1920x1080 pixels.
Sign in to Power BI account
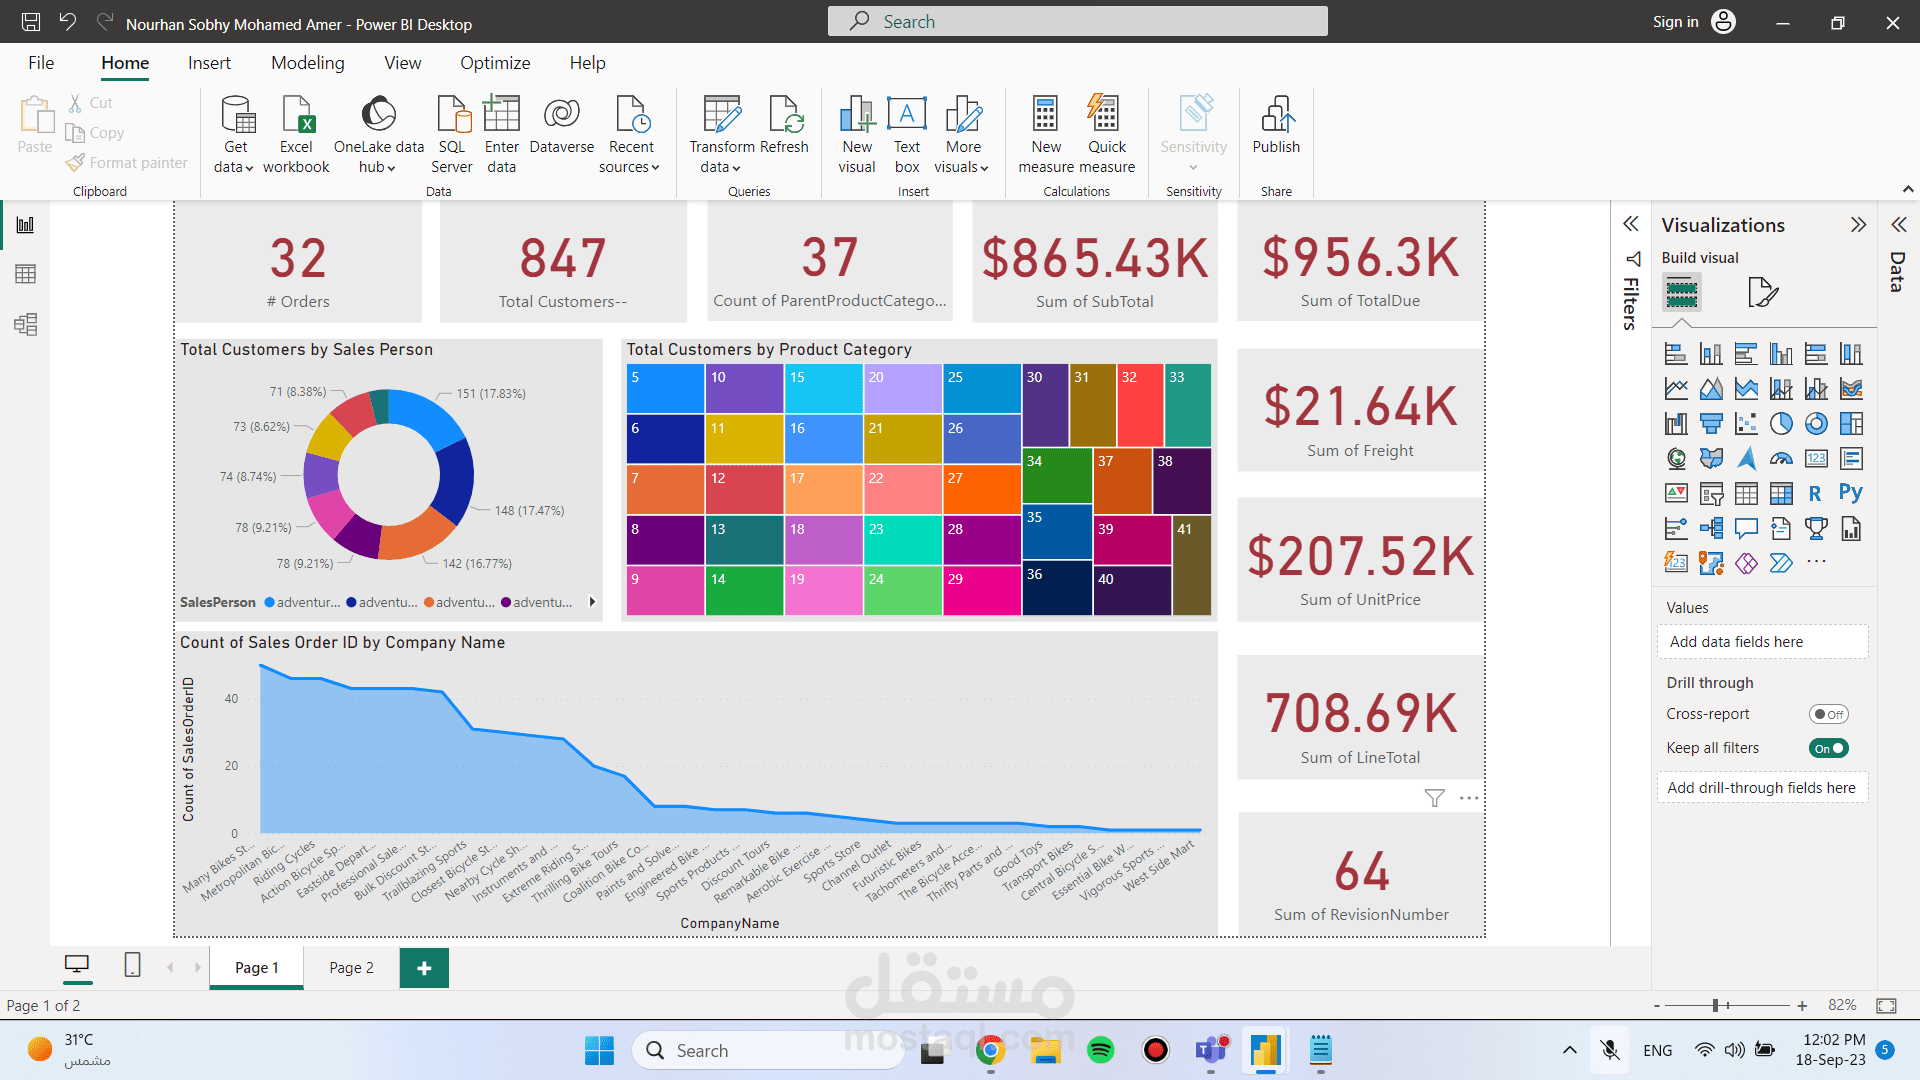pos(1694,22)
